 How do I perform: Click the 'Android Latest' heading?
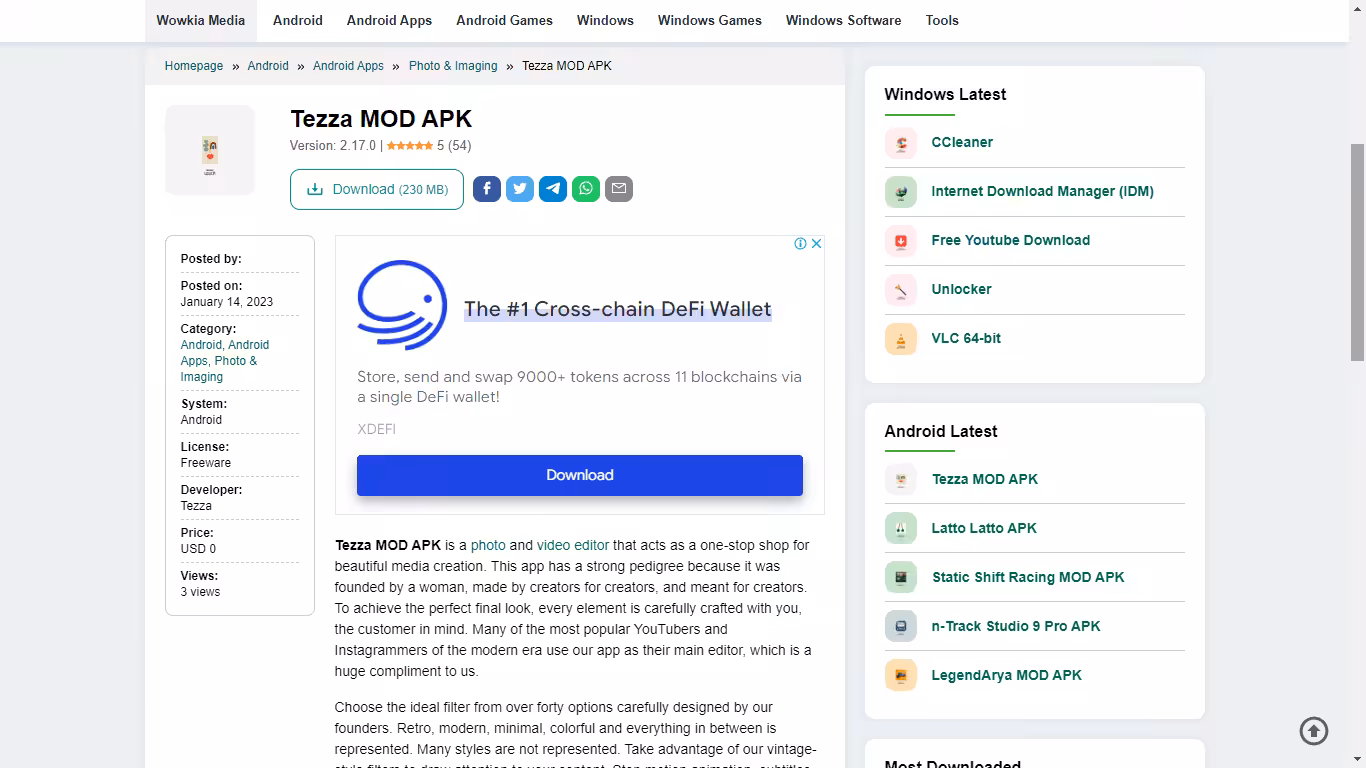[941, 431]
